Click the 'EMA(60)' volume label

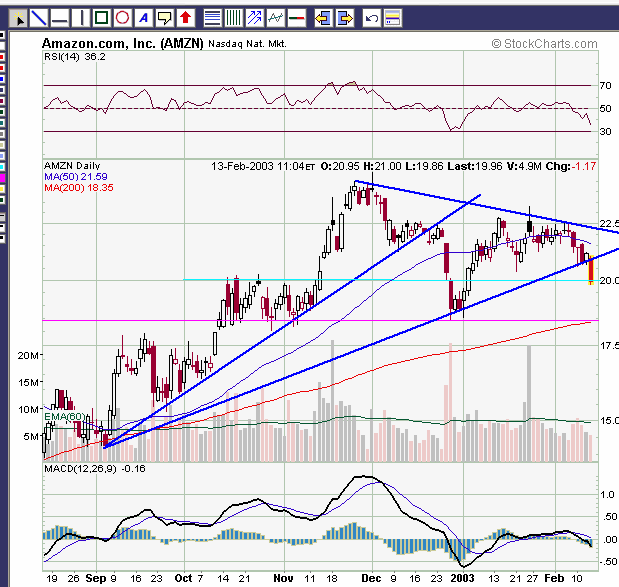pos(65,416)
